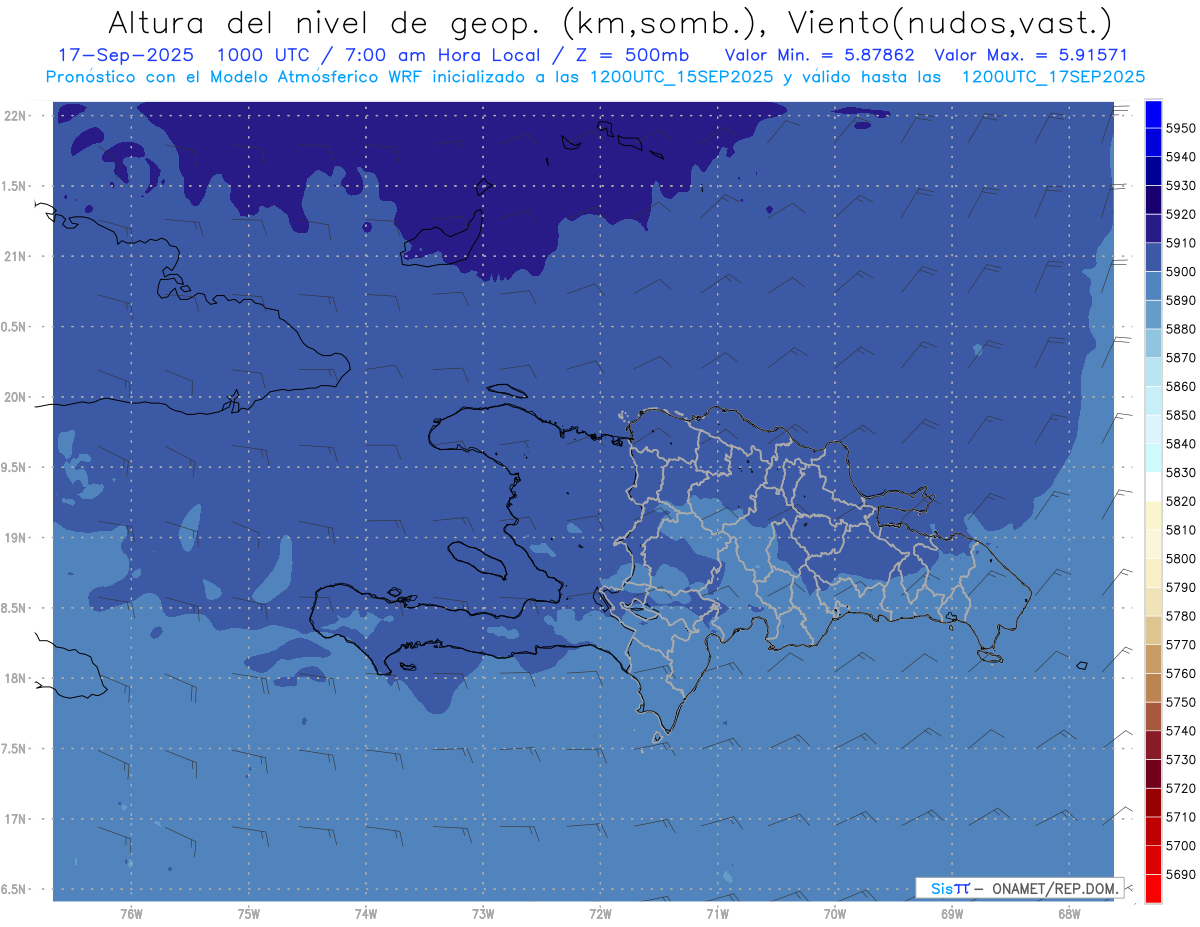Click the '18N' latitude axis label
Image resolution: width=1200 pixels, height=927 pixels.
click(17, 678)
